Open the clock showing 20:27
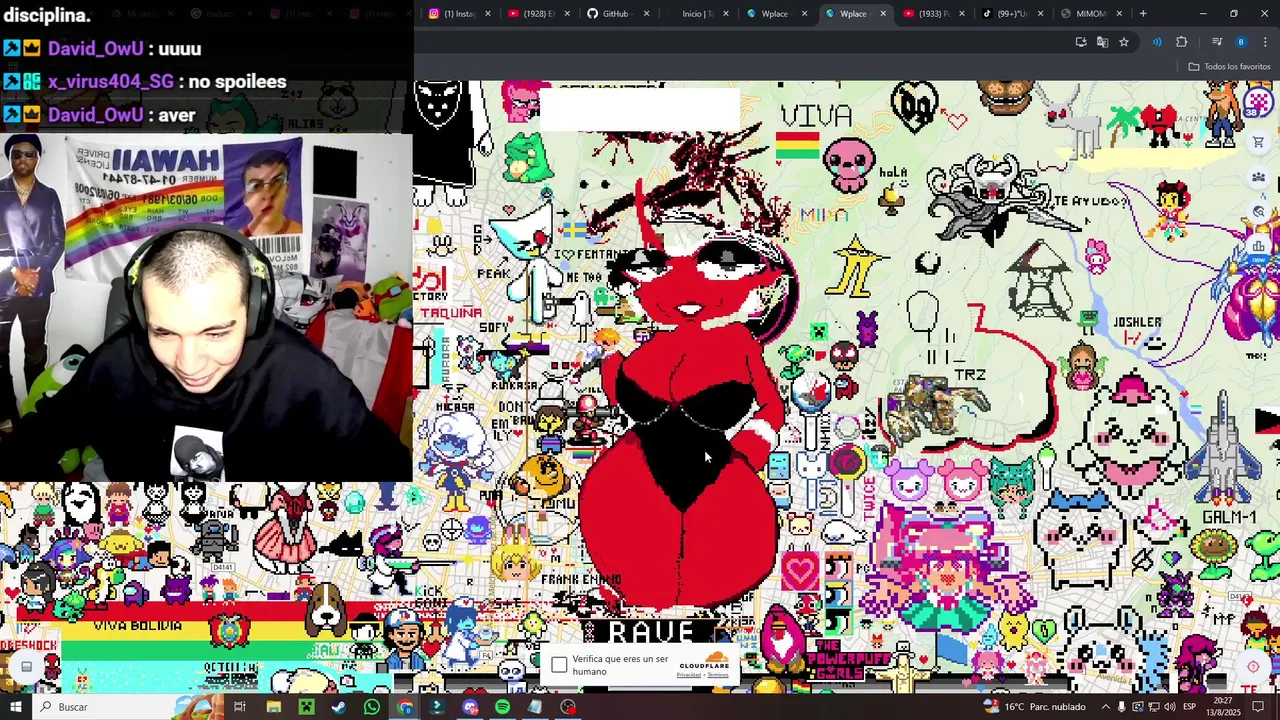Viewport: 1280px width, 720px height. click(1224, 707)
